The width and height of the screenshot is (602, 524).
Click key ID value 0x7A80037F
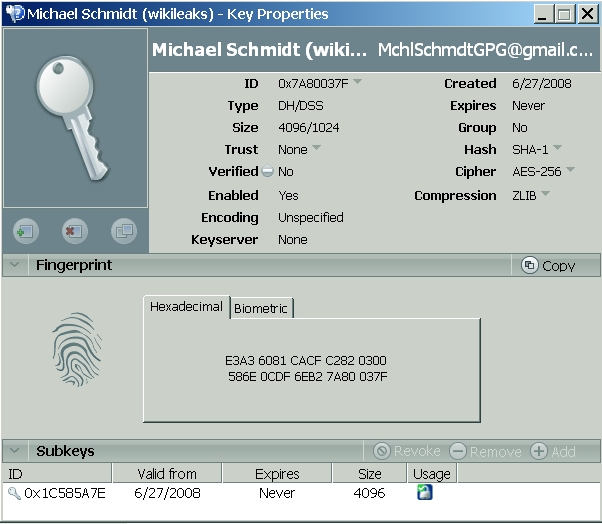click(313, 83)
